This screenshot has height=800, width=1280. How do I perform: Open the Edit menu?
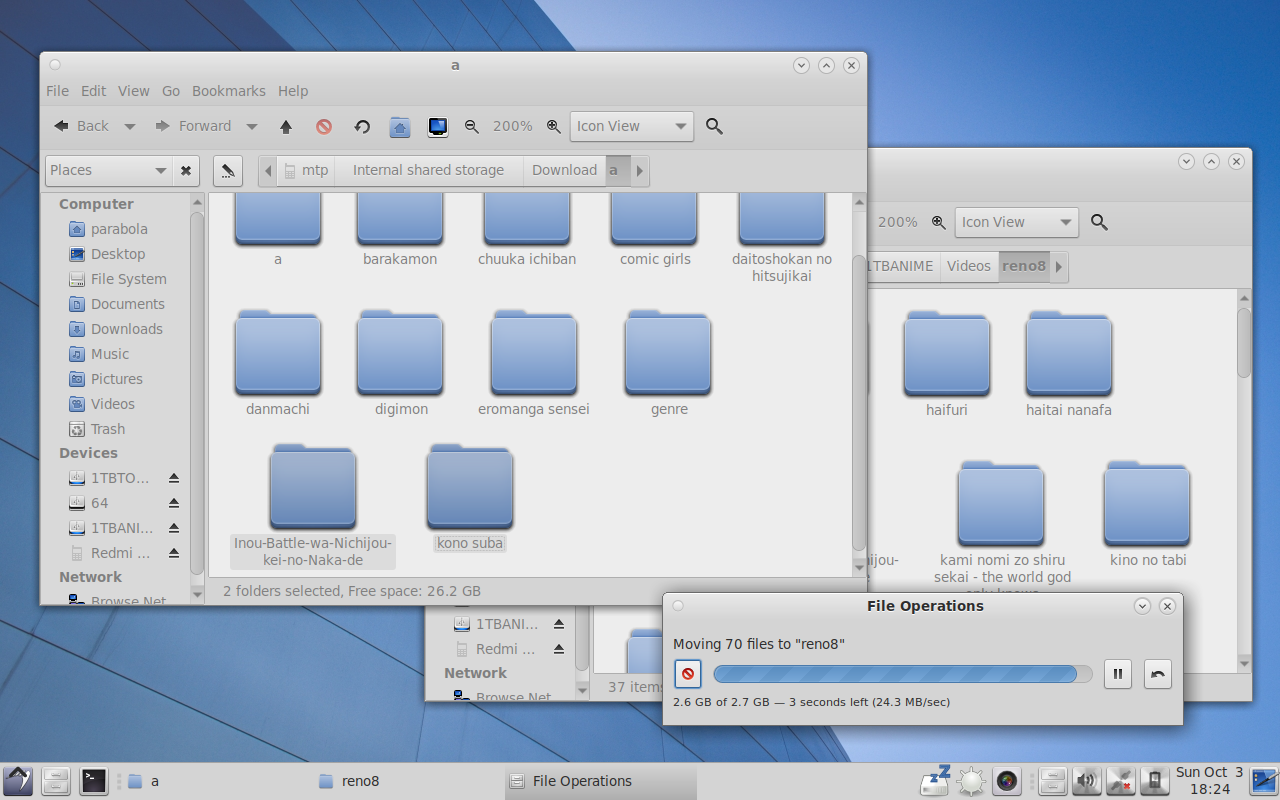coord(94,91)
